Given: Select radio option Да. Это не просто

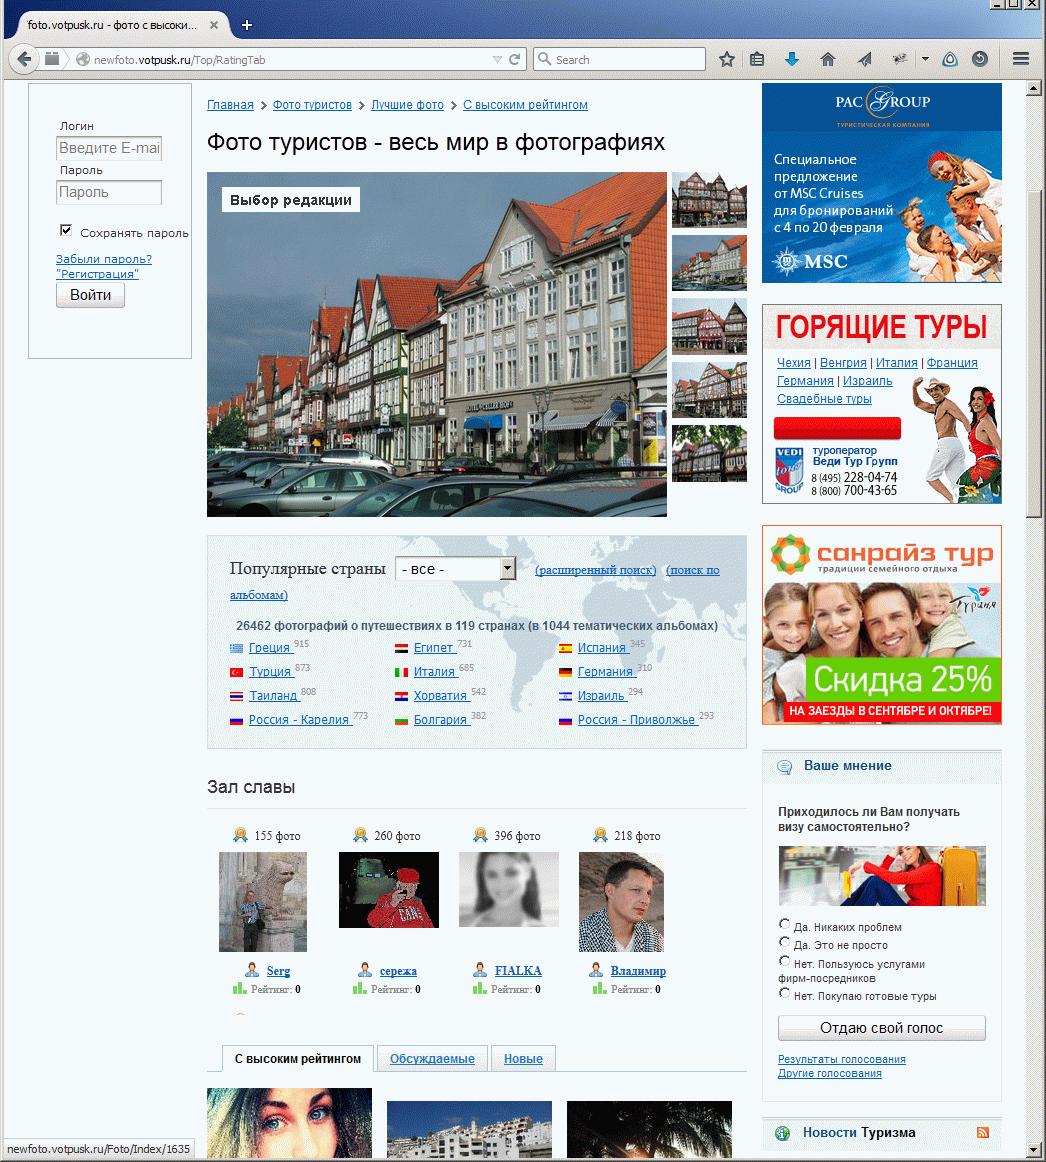Looking at the screenshot, I should pos(784,942).
